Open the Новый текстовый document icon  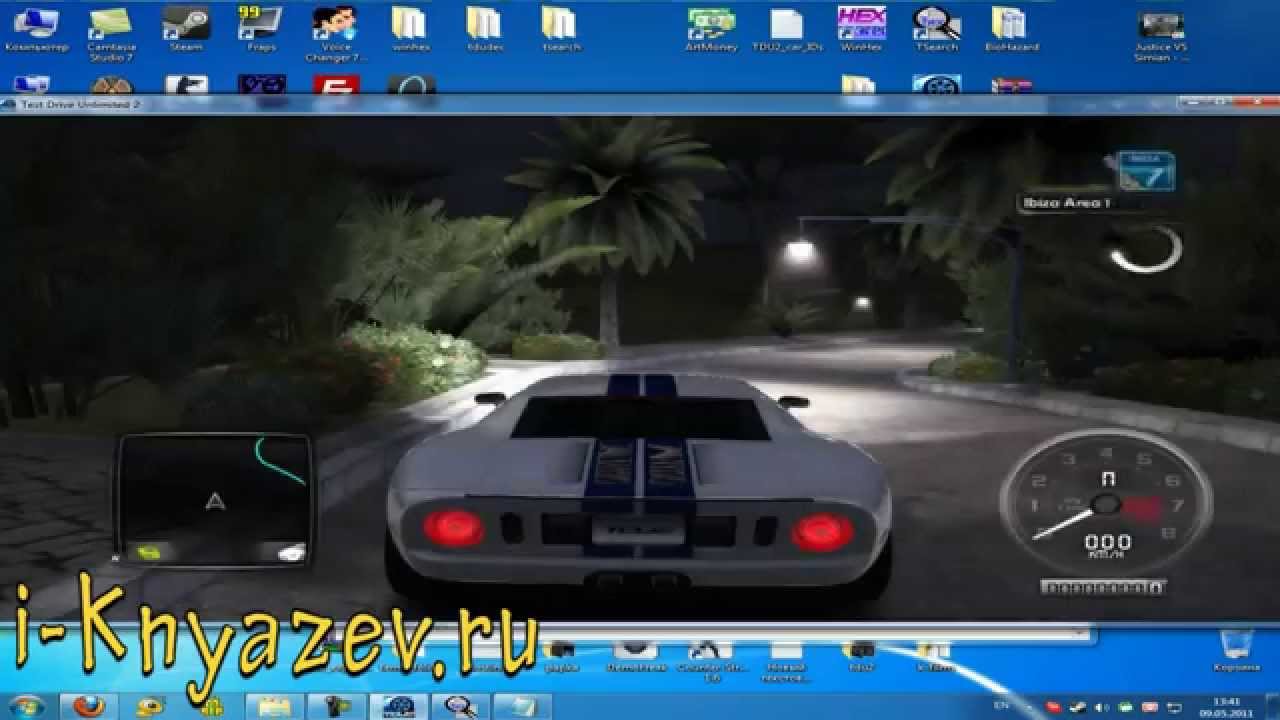(786, 660)
